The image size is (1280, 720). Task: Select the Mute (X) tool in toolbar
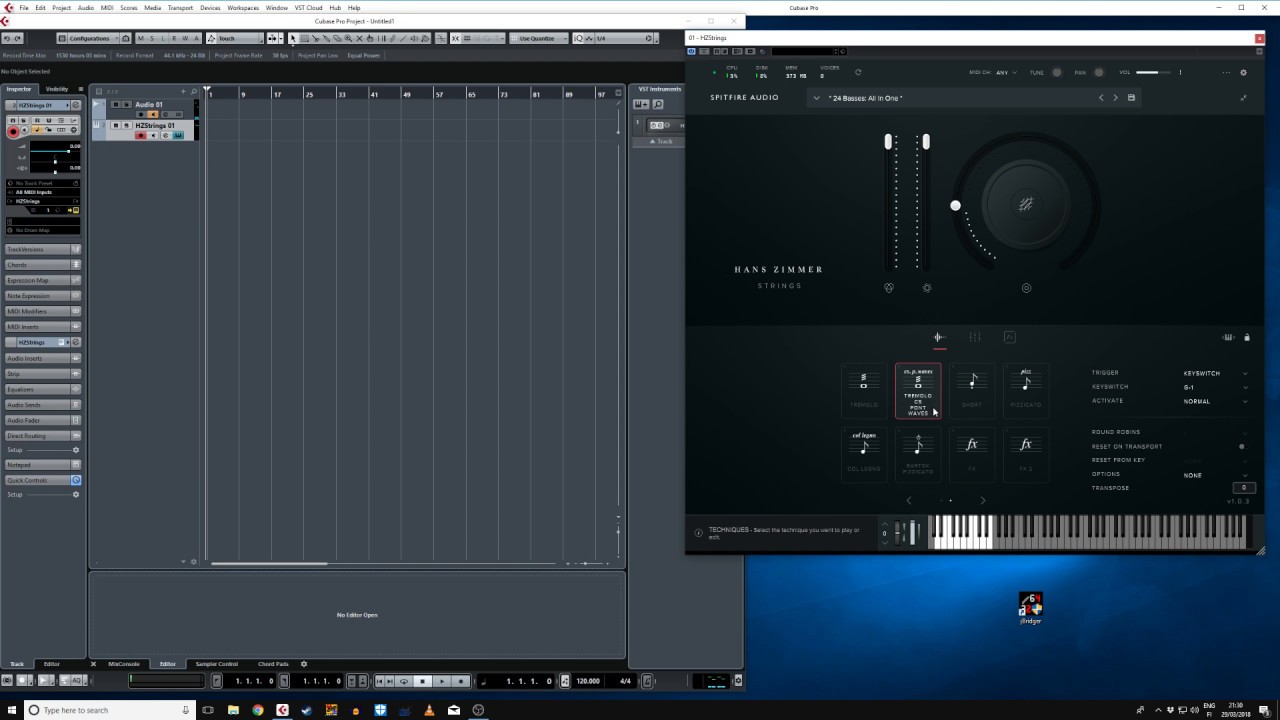tap(360, 39)
